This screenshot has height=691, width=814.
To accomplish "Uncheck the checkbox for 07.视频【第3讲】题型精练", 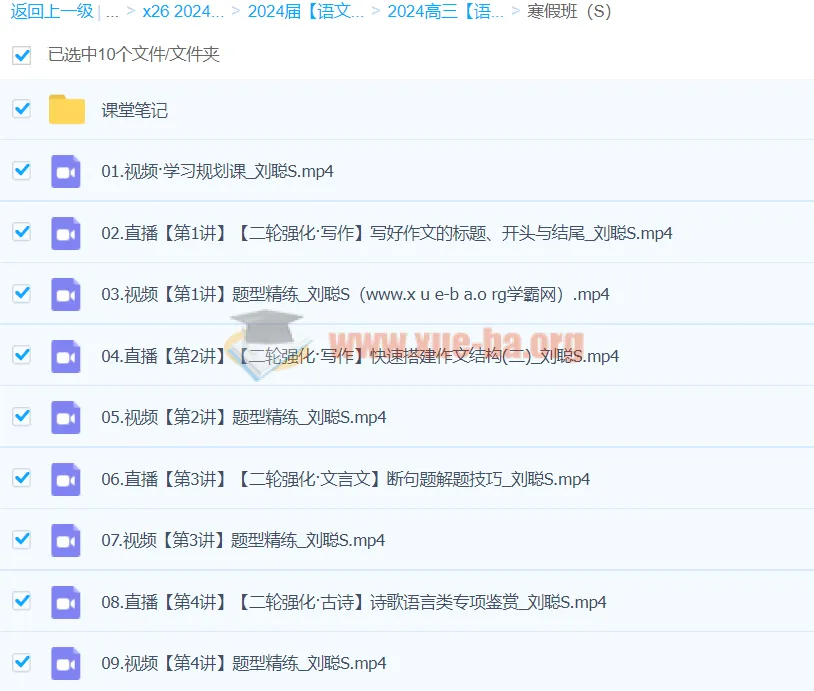I will tap(21, 540).
